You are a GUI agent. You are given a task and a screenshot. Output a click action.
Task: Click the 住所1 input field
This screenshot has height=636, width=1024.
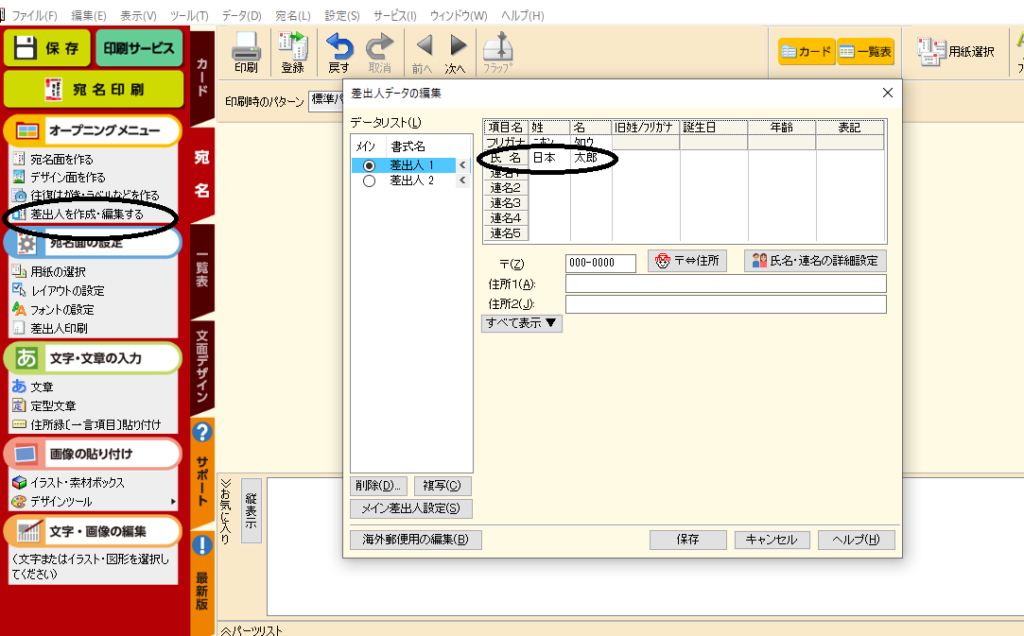(725, 284)
